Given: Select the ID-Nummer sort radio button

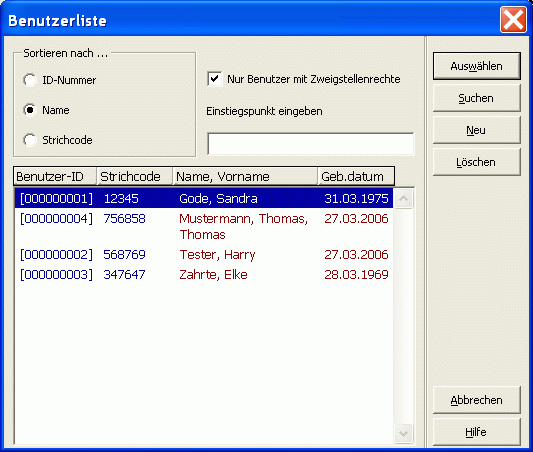Looking at the screenshot, I should pyautogui.click(x=30, y=80).
